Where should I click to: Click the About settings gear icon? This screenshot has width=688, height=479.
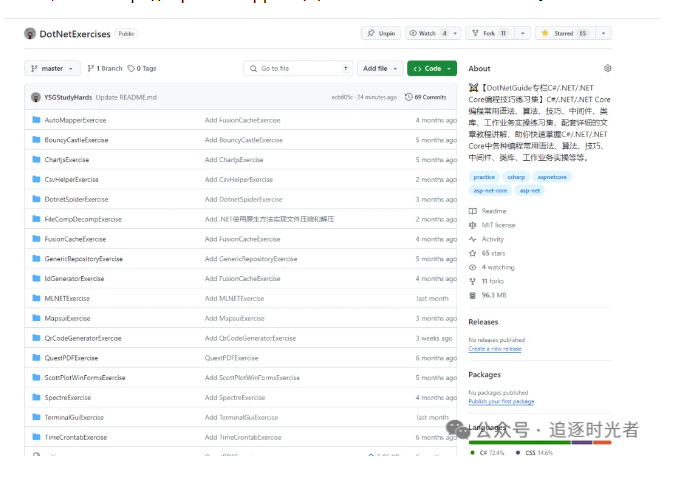(x=607, y=68)
